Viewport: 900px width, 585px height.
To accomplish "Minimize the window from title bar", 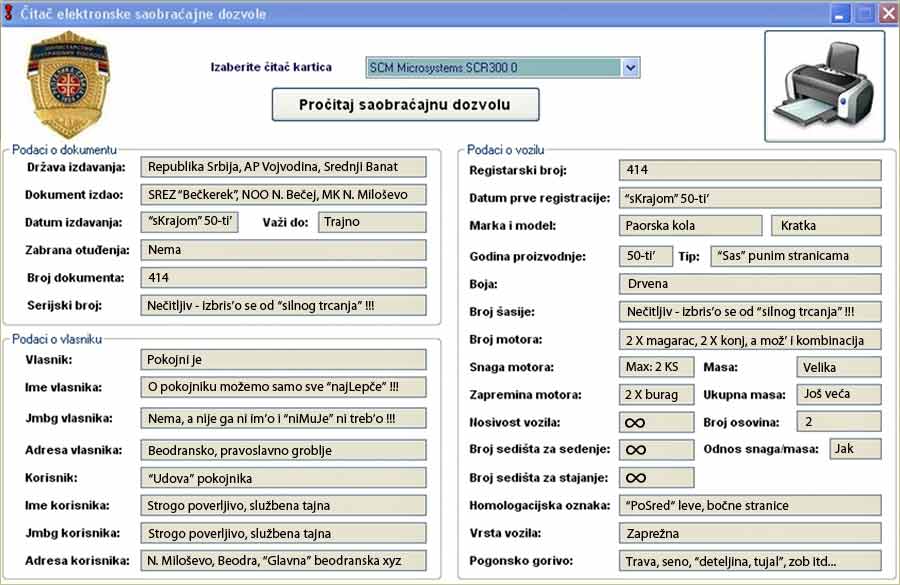I will [x=840, y=14].
